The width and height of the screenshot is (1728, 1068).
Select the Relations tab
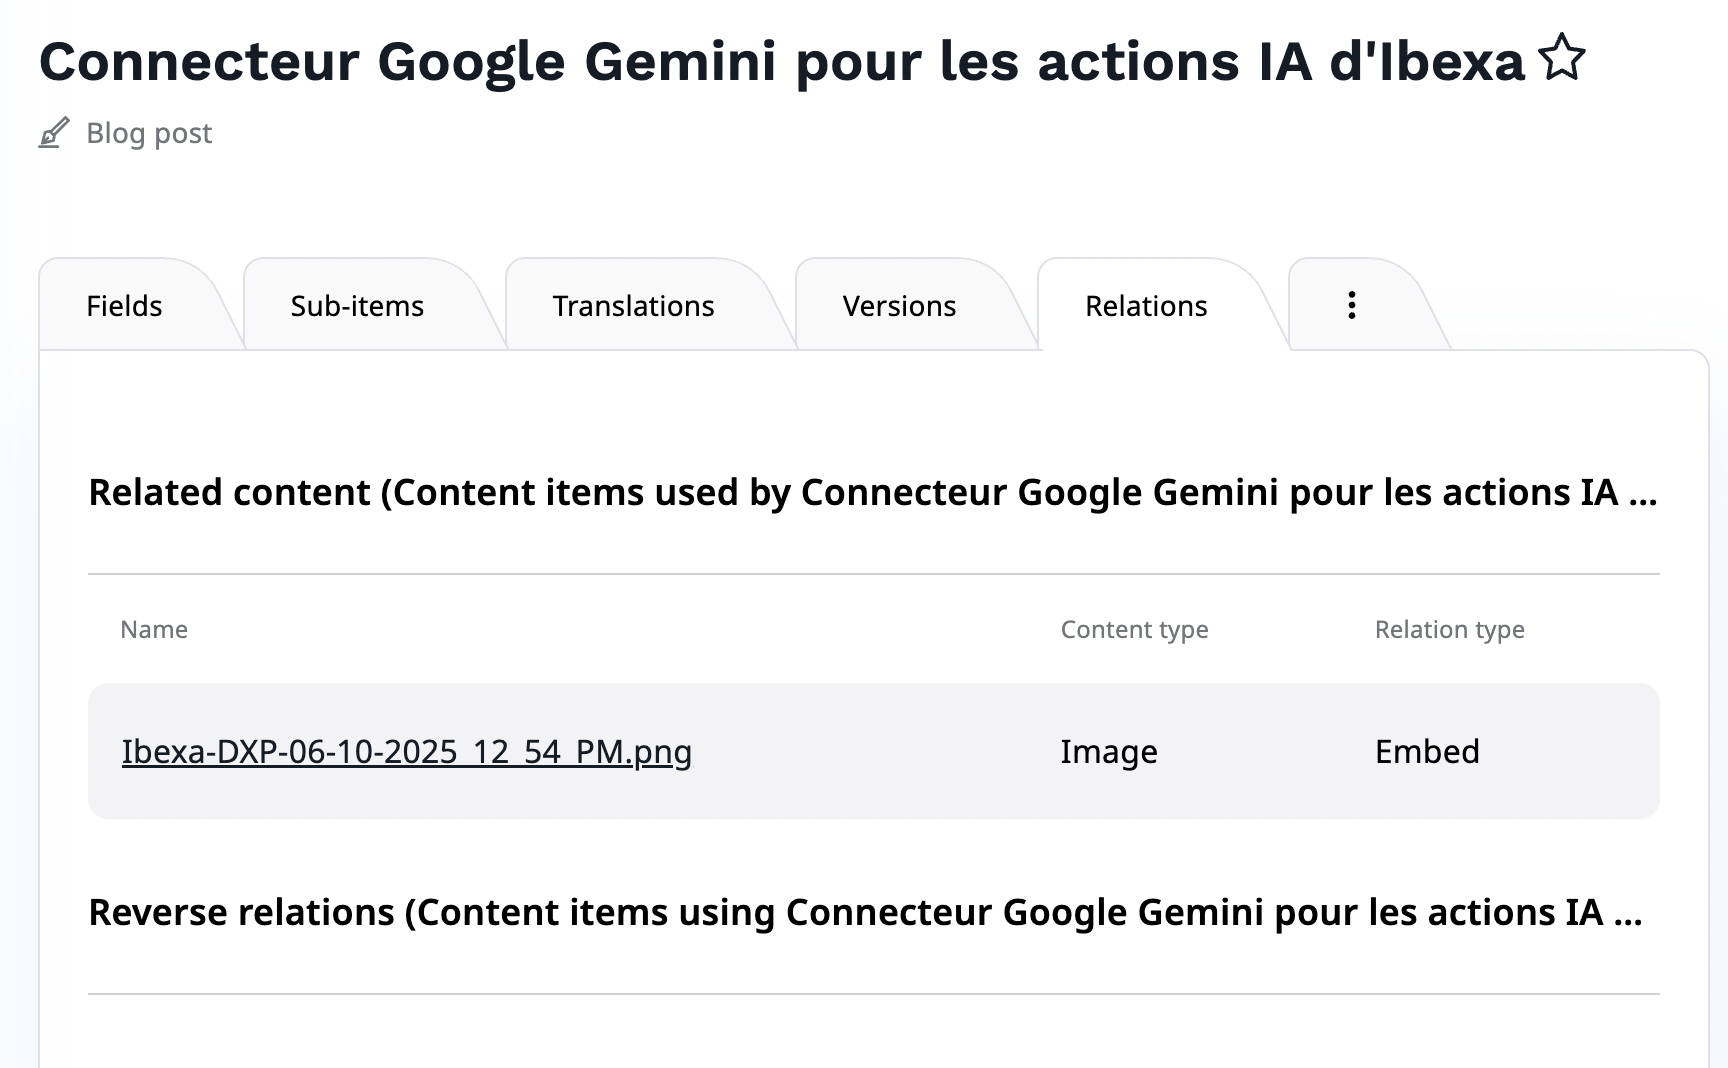point(1146,306)
